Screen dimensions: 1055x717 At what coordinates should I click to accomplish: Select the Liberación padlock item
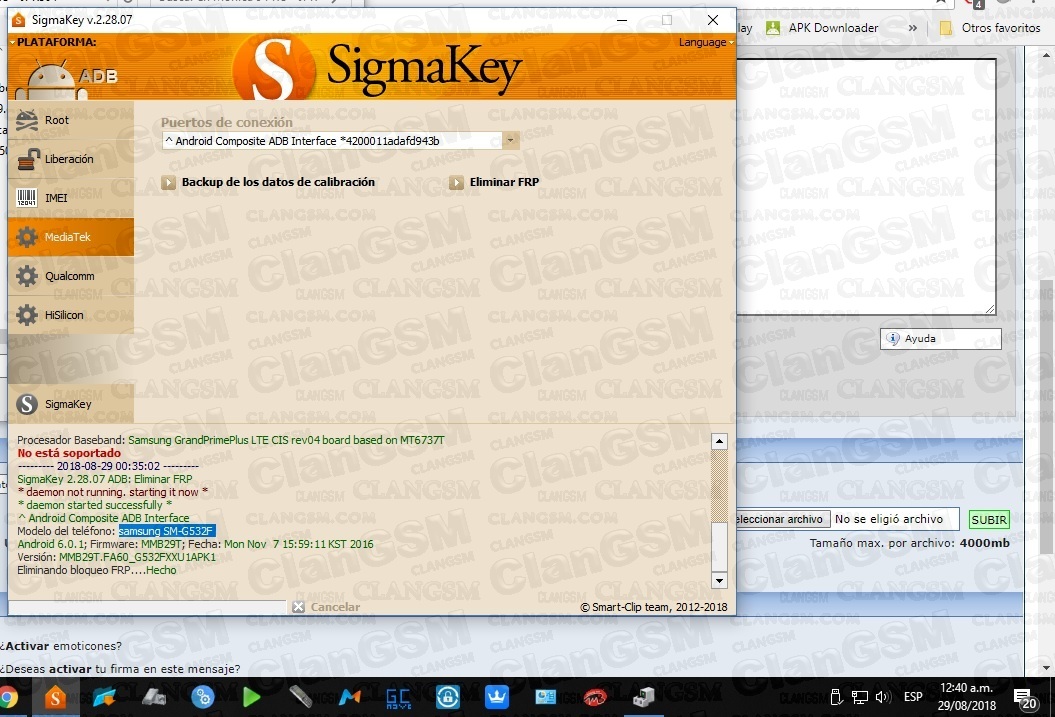(71, 159)
